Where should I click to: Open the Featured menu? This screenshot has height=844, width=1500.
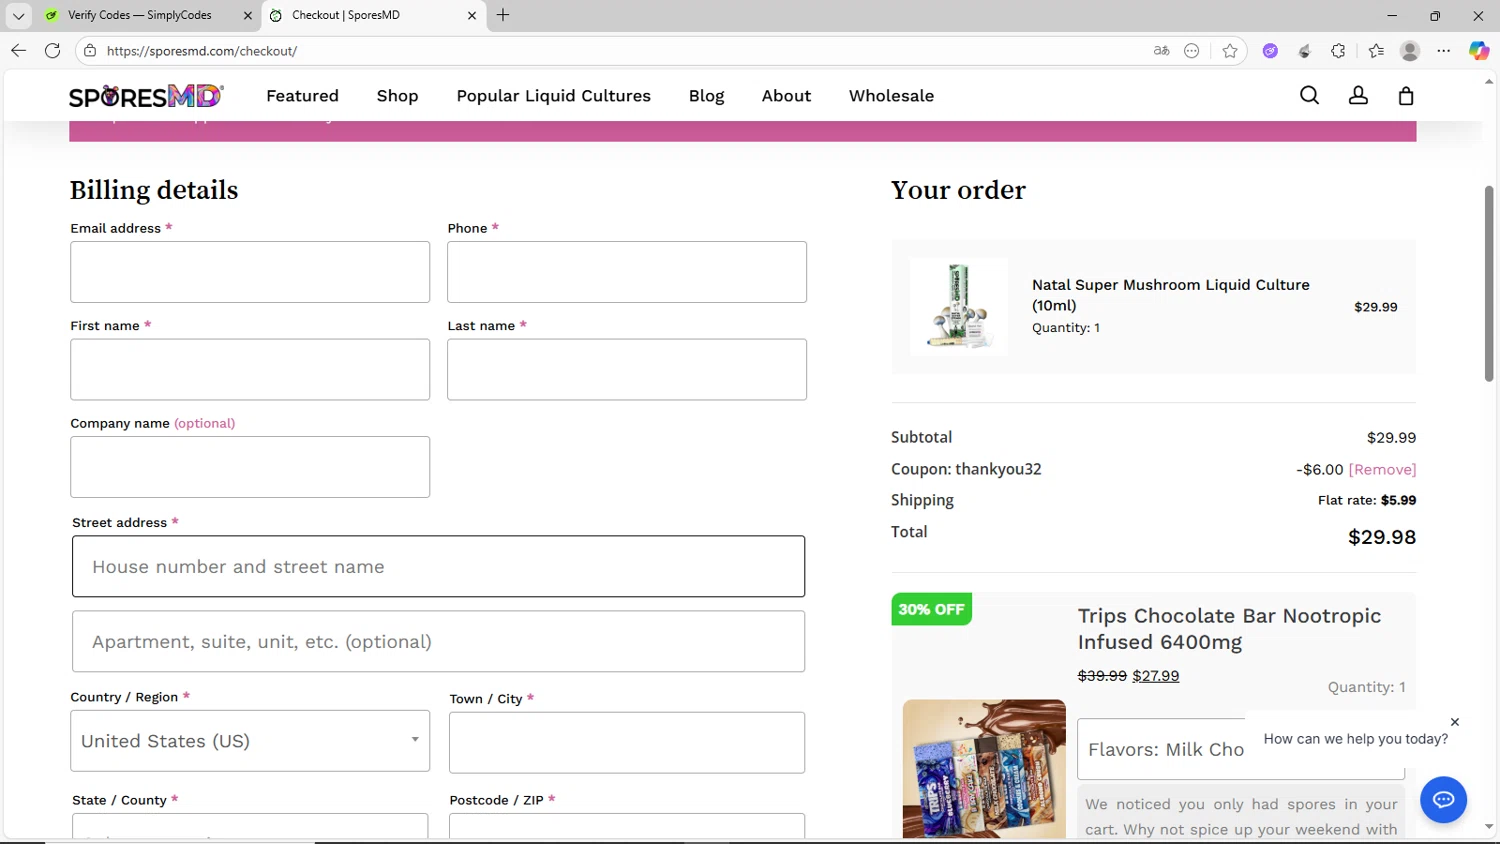pyautogui.click(x=302, y=96)
